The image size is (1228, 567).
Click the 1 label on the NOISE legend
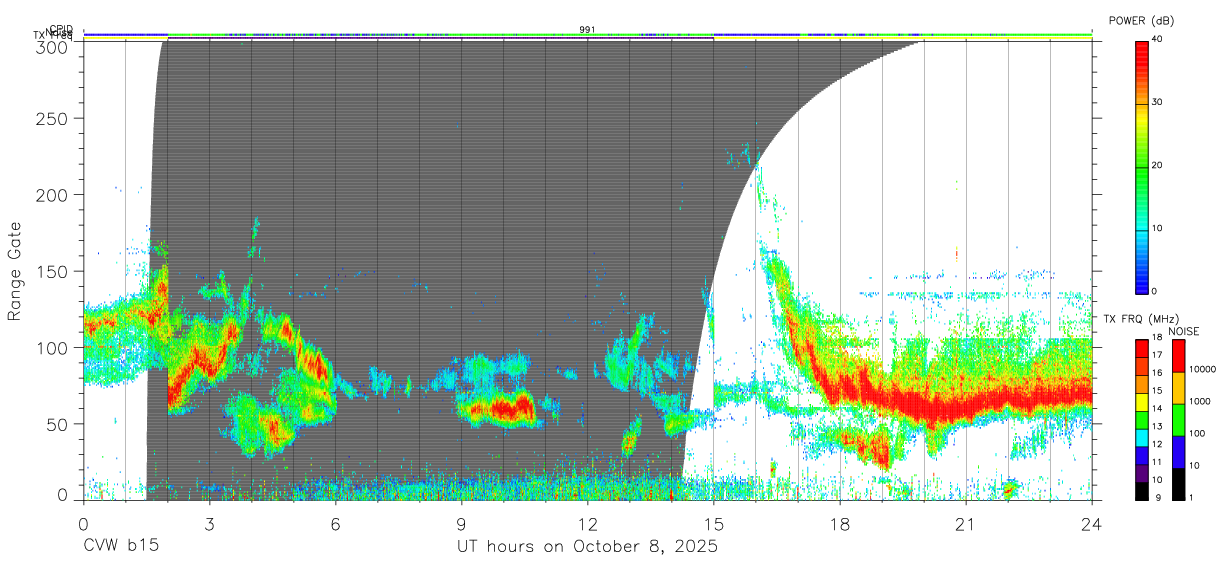(x=1191, y=498)
